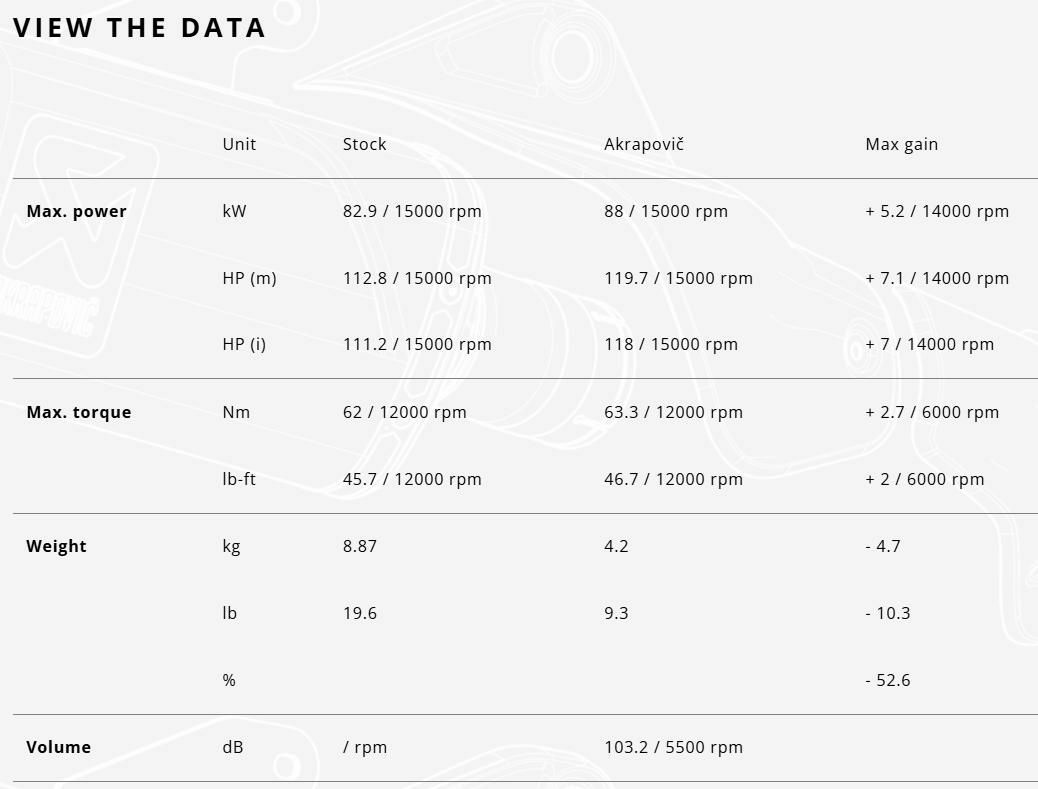Viewport: 1038px width, 789px height.
Task: Click the Unit column header
Action: (239, 144)
